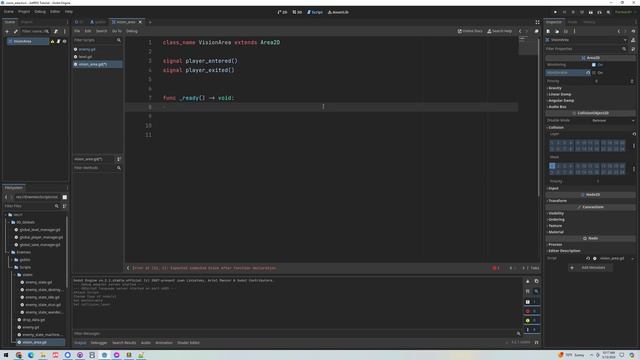This screenshot has width=640, height=360.
Task: Open the Scene menu
Action: pos(9,11)
